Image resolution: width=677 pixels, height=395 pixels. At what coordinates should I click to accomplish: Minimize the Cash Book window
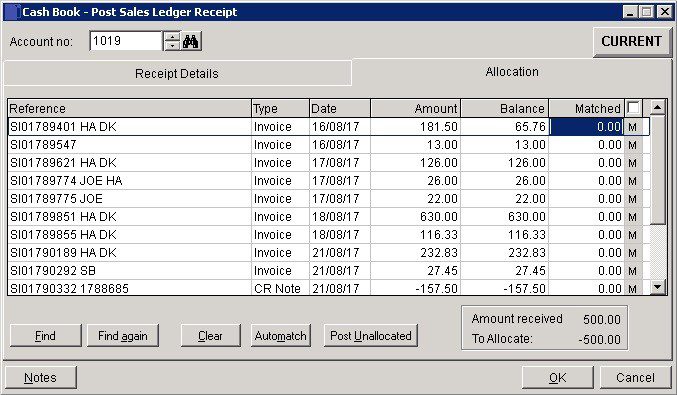[630, 12]
